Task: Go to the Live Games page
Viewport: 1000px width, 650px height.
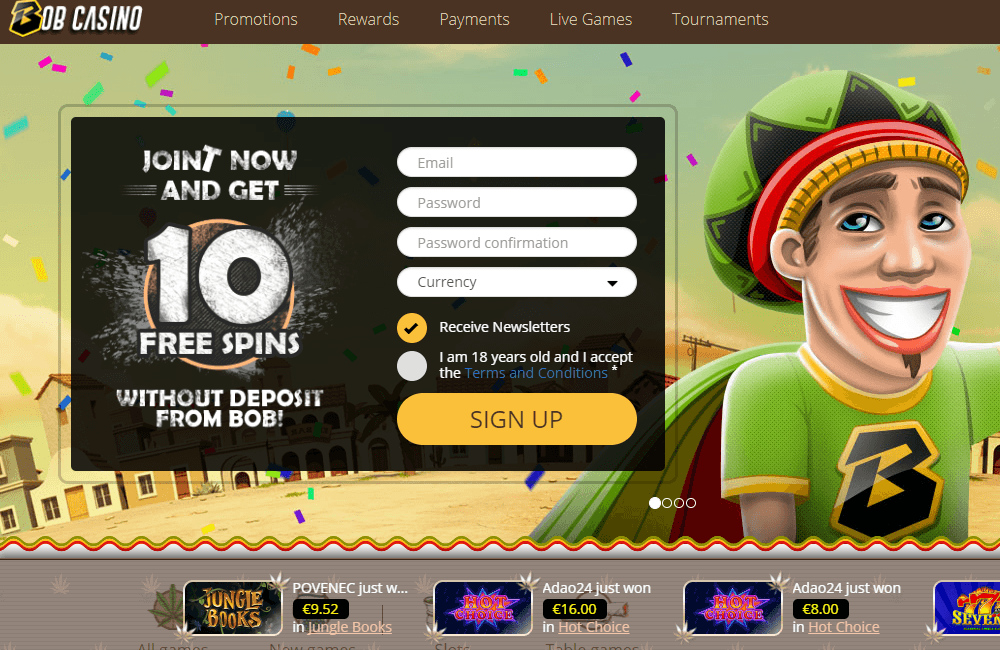Action: (x=591, y=20)
